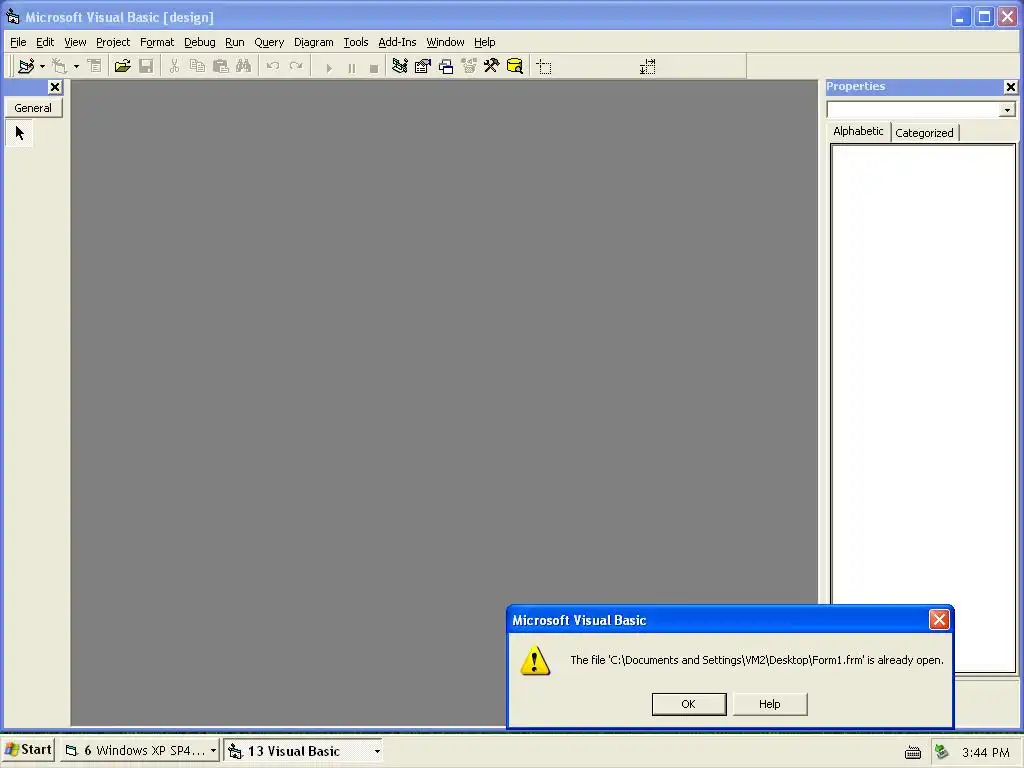Screen dimensions: 1024x768
Task: Click the Save Project floppy icon
Action: point(146,66)
